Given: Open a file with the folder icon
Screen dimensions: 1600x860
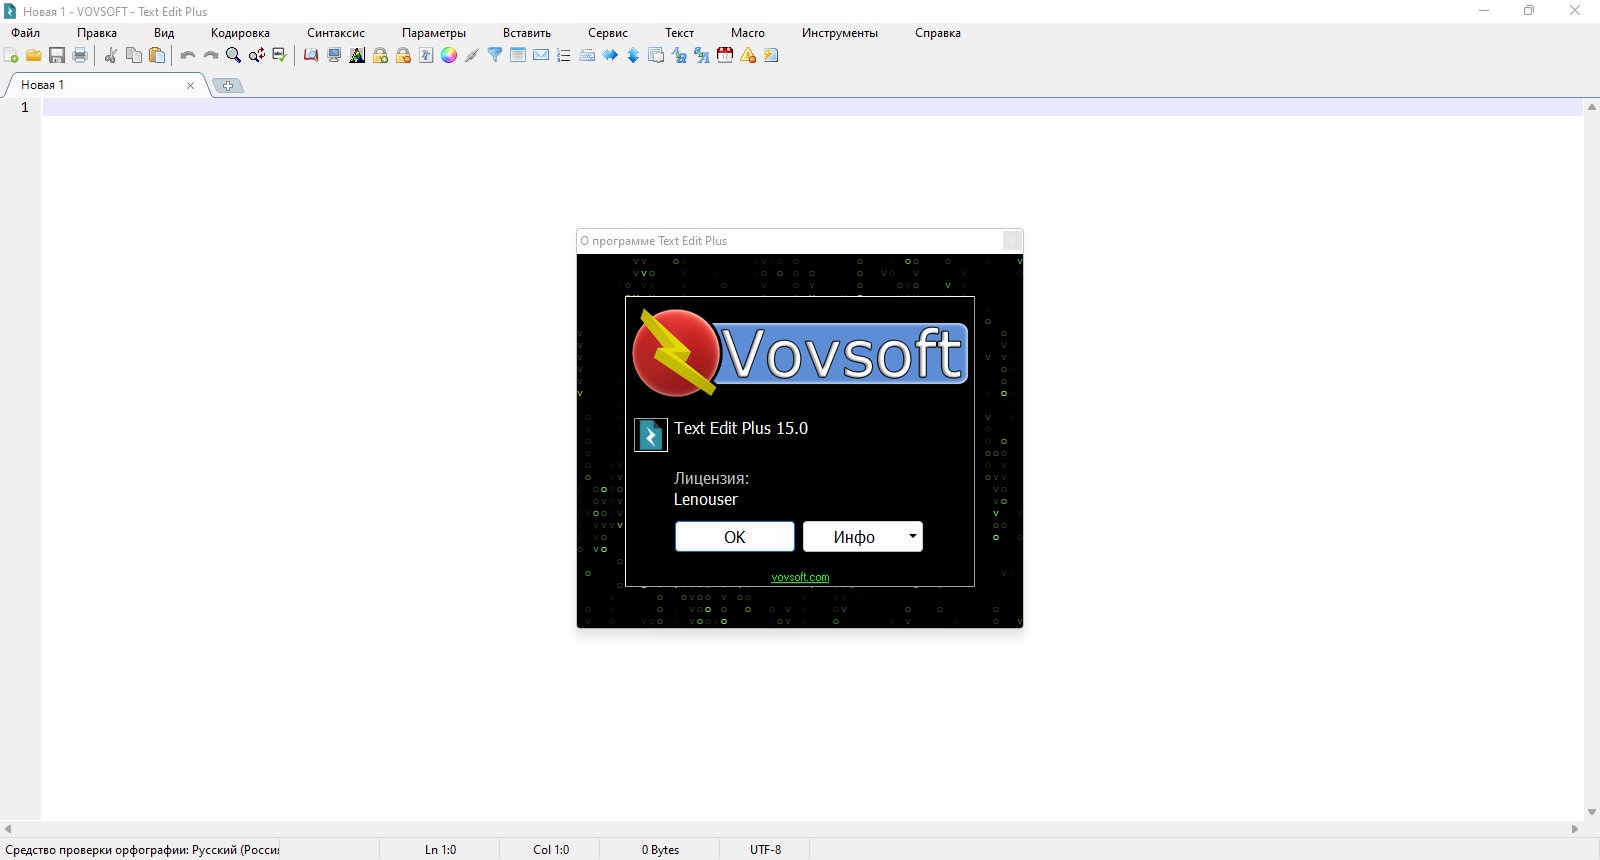Looking at the screenshot, I should point(34,55).
